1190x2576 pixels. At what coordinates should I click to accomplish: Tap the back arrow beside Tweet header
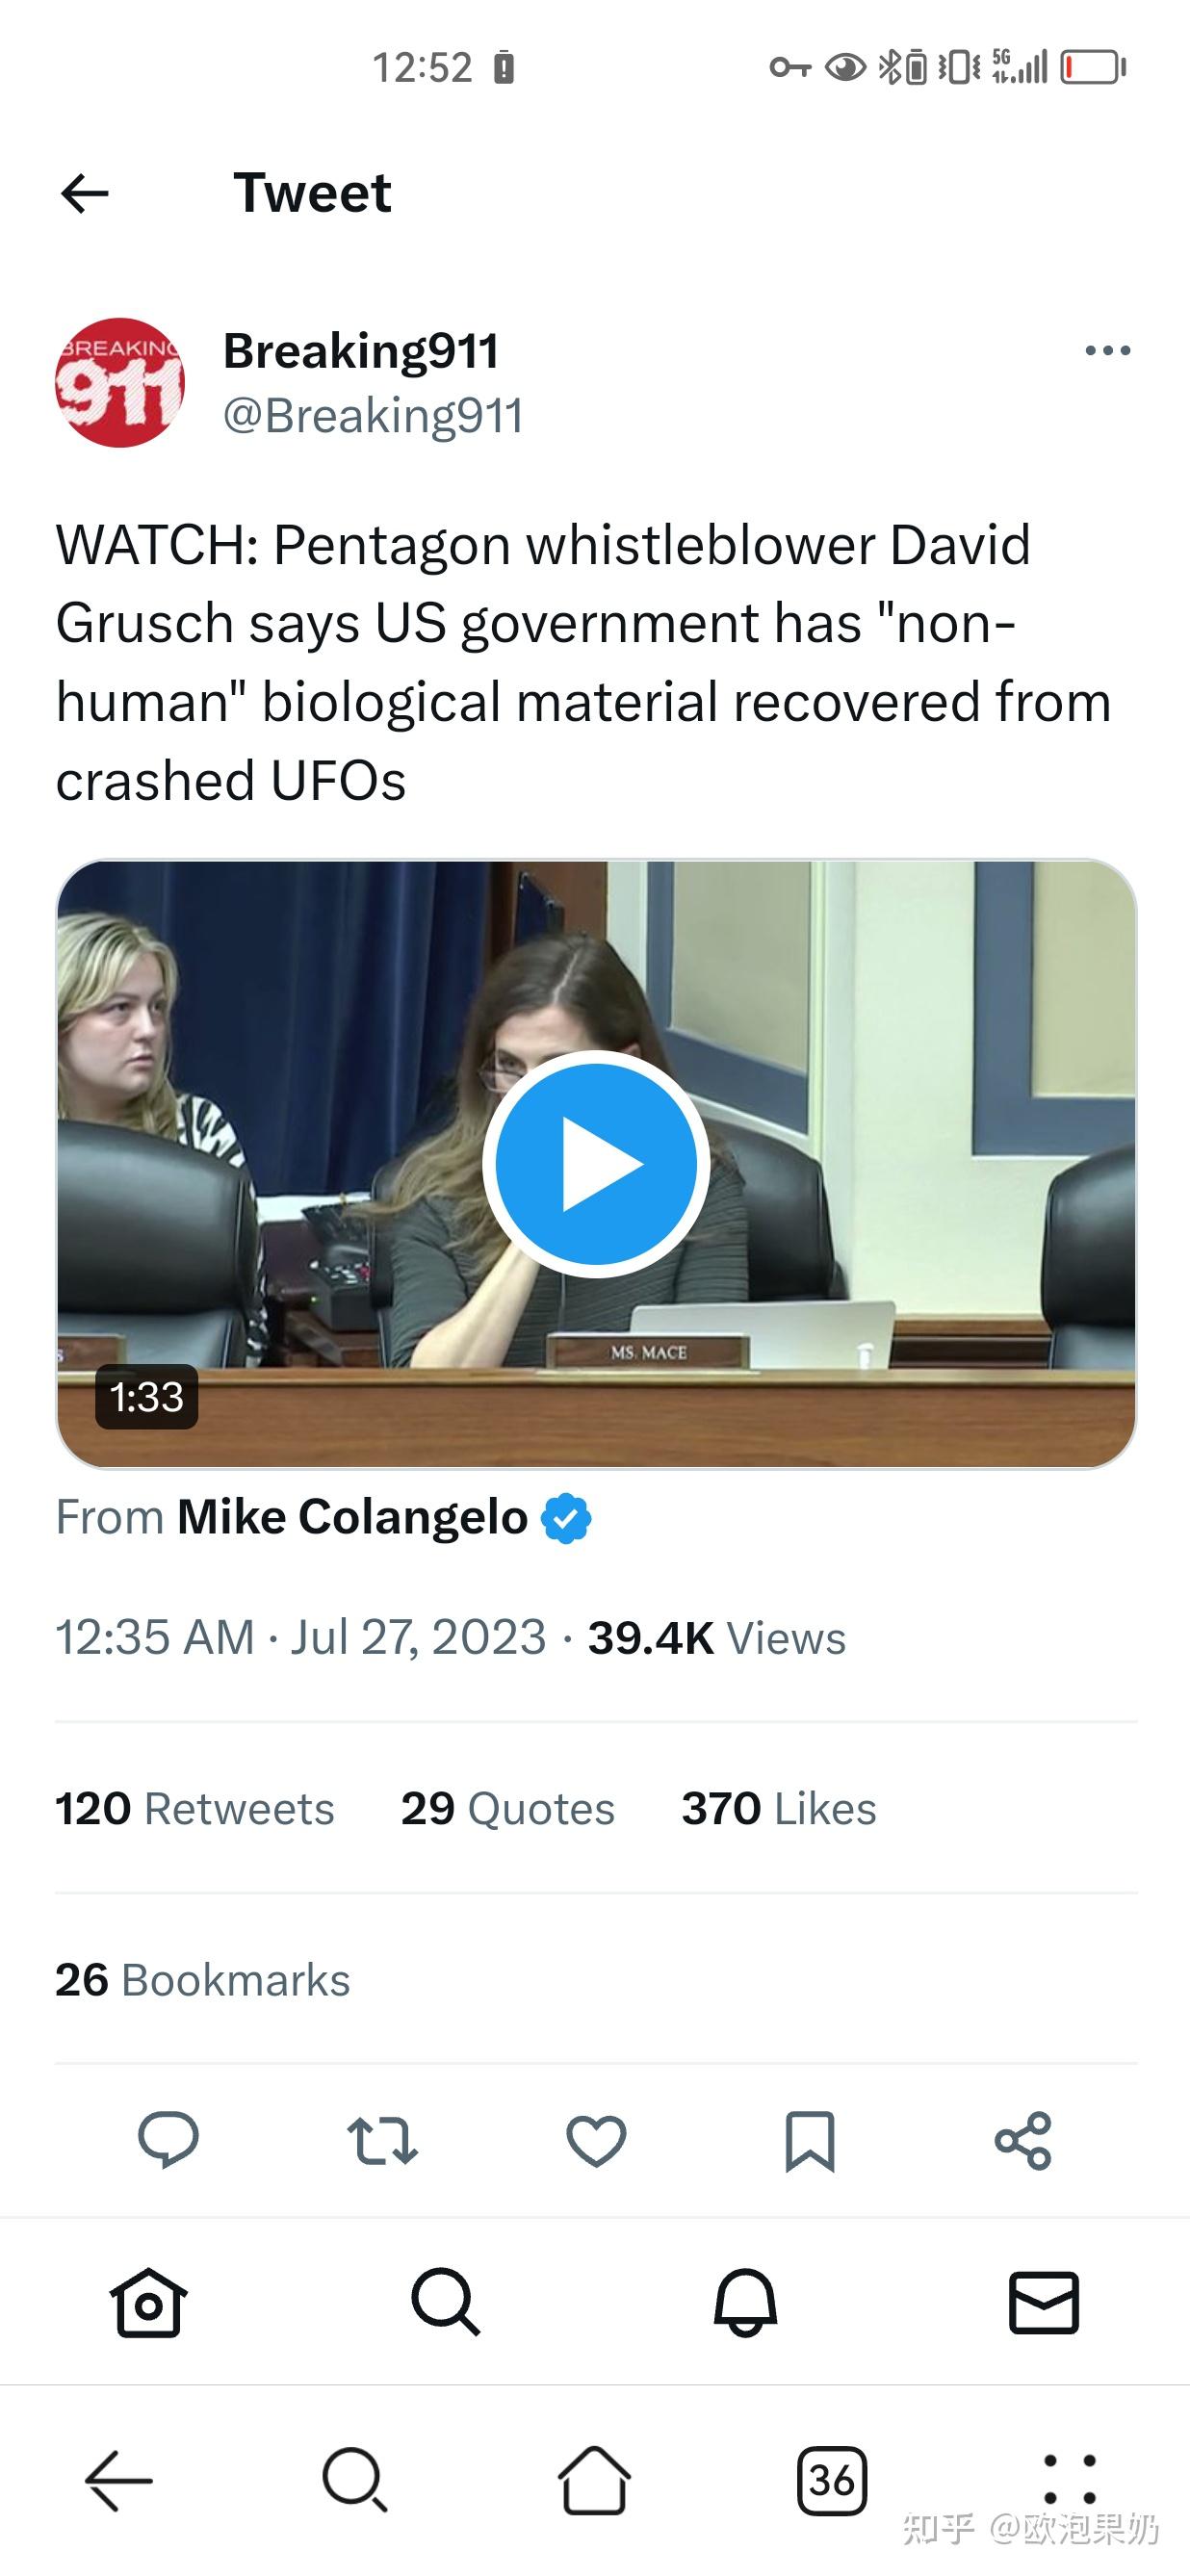[x=85, y=193]
